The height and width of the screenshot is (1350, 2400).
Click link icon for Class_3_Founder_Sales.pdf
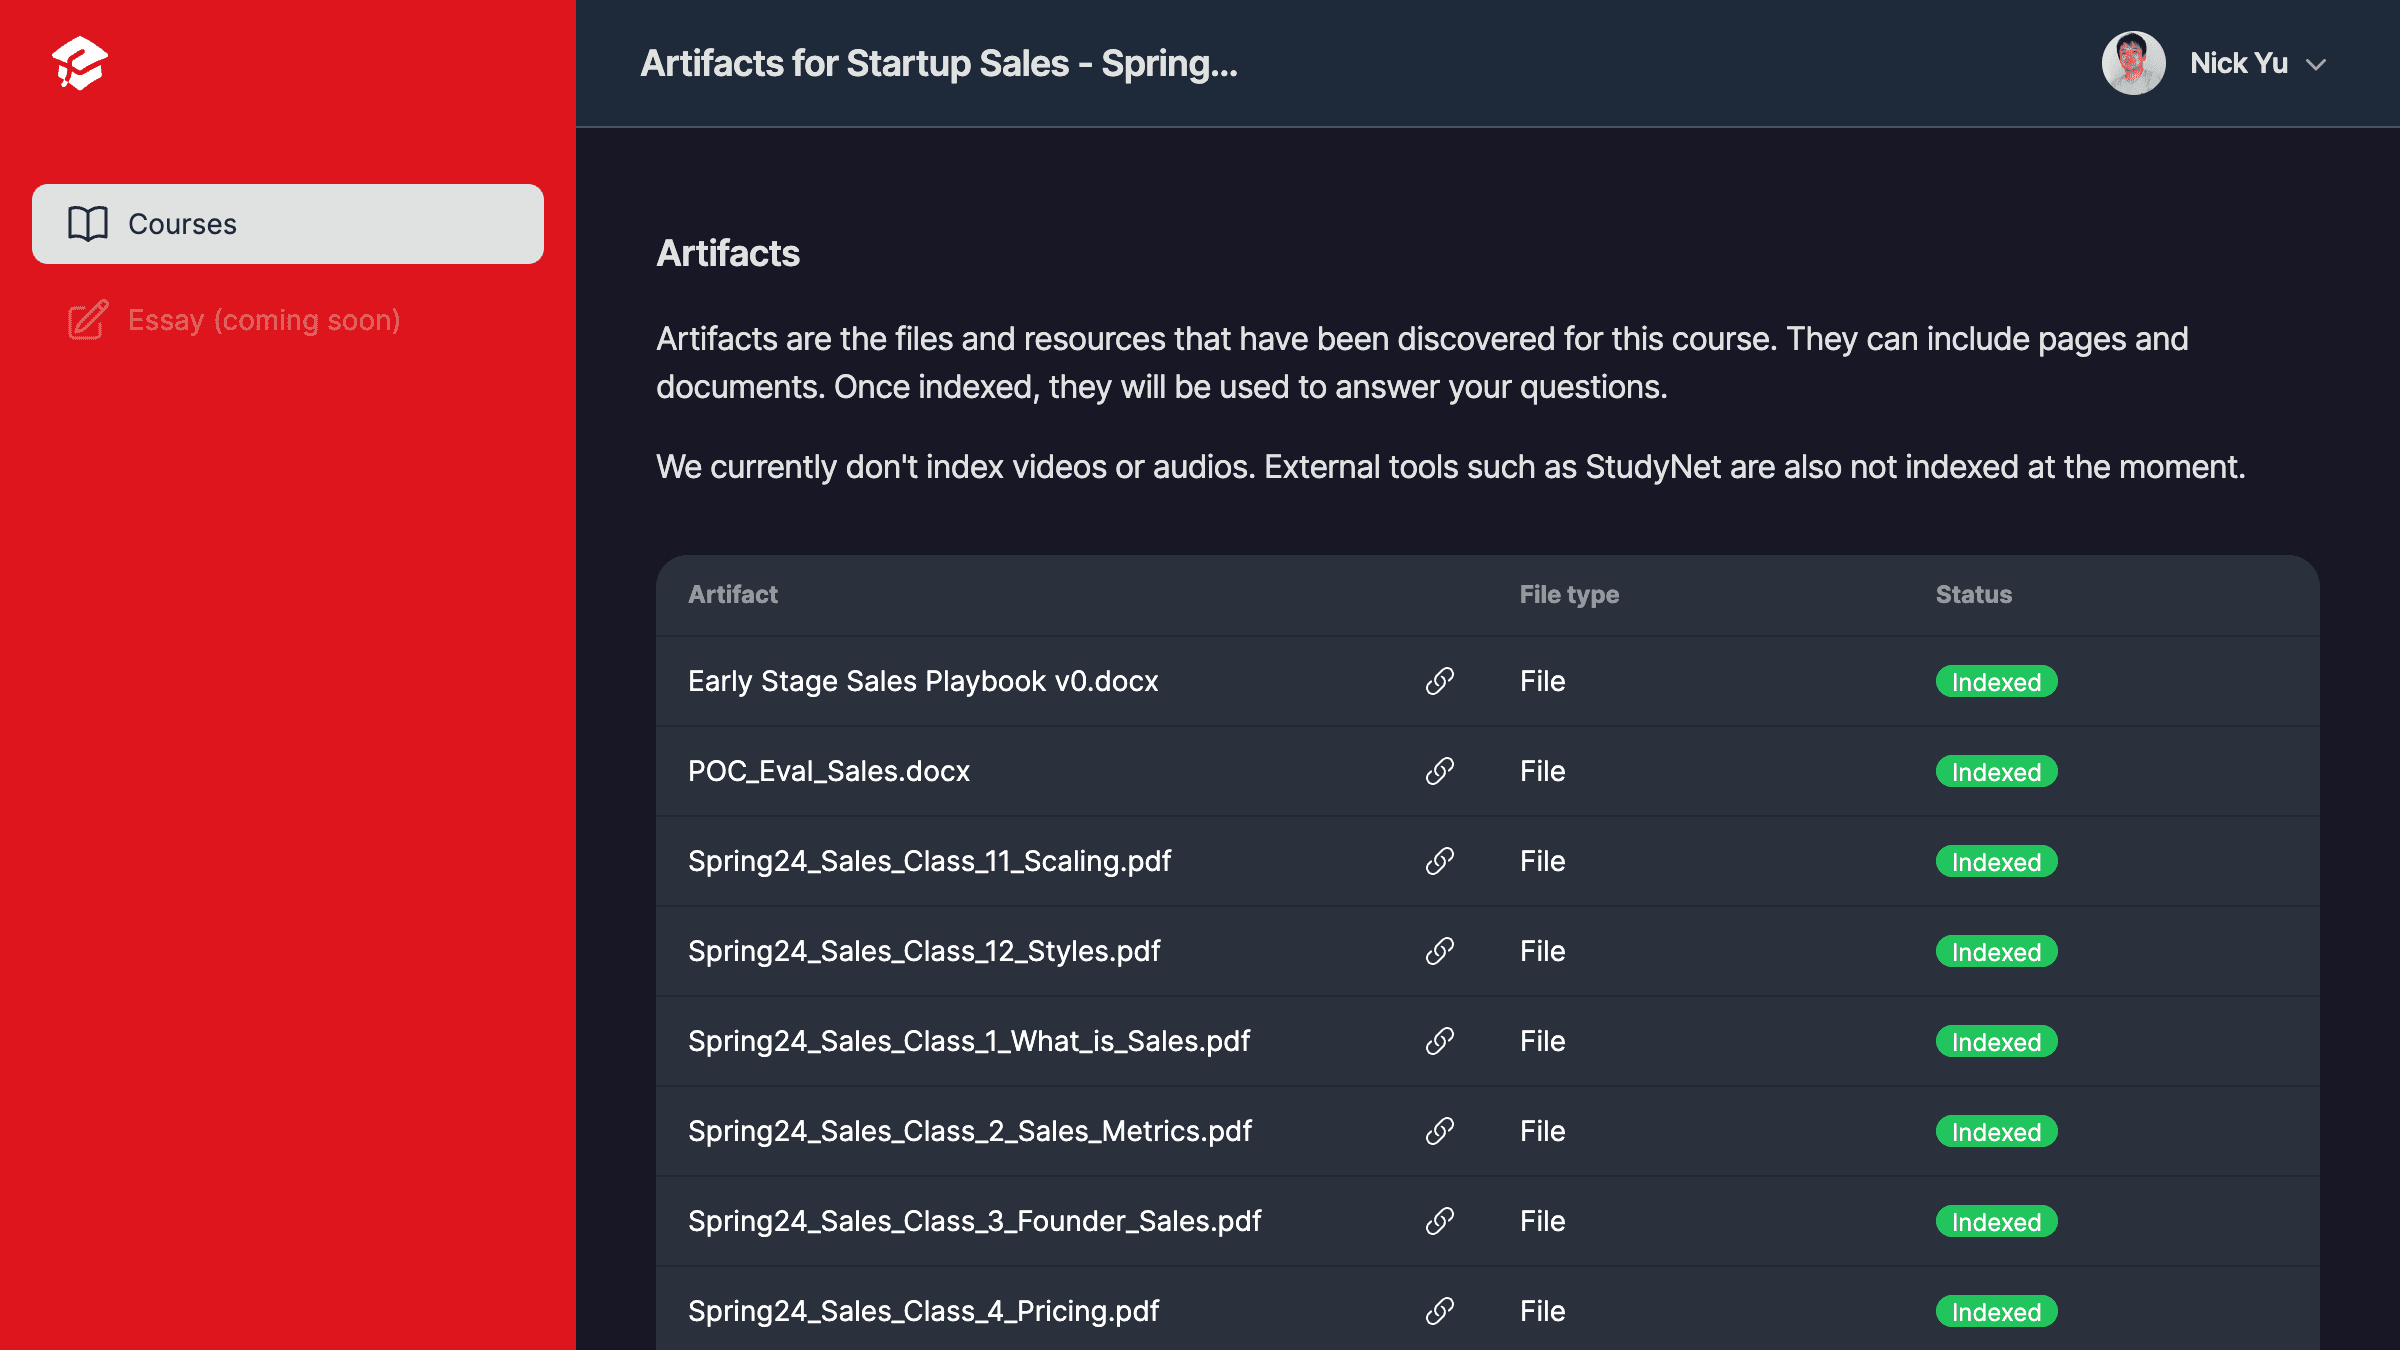coord(1439,1221)
